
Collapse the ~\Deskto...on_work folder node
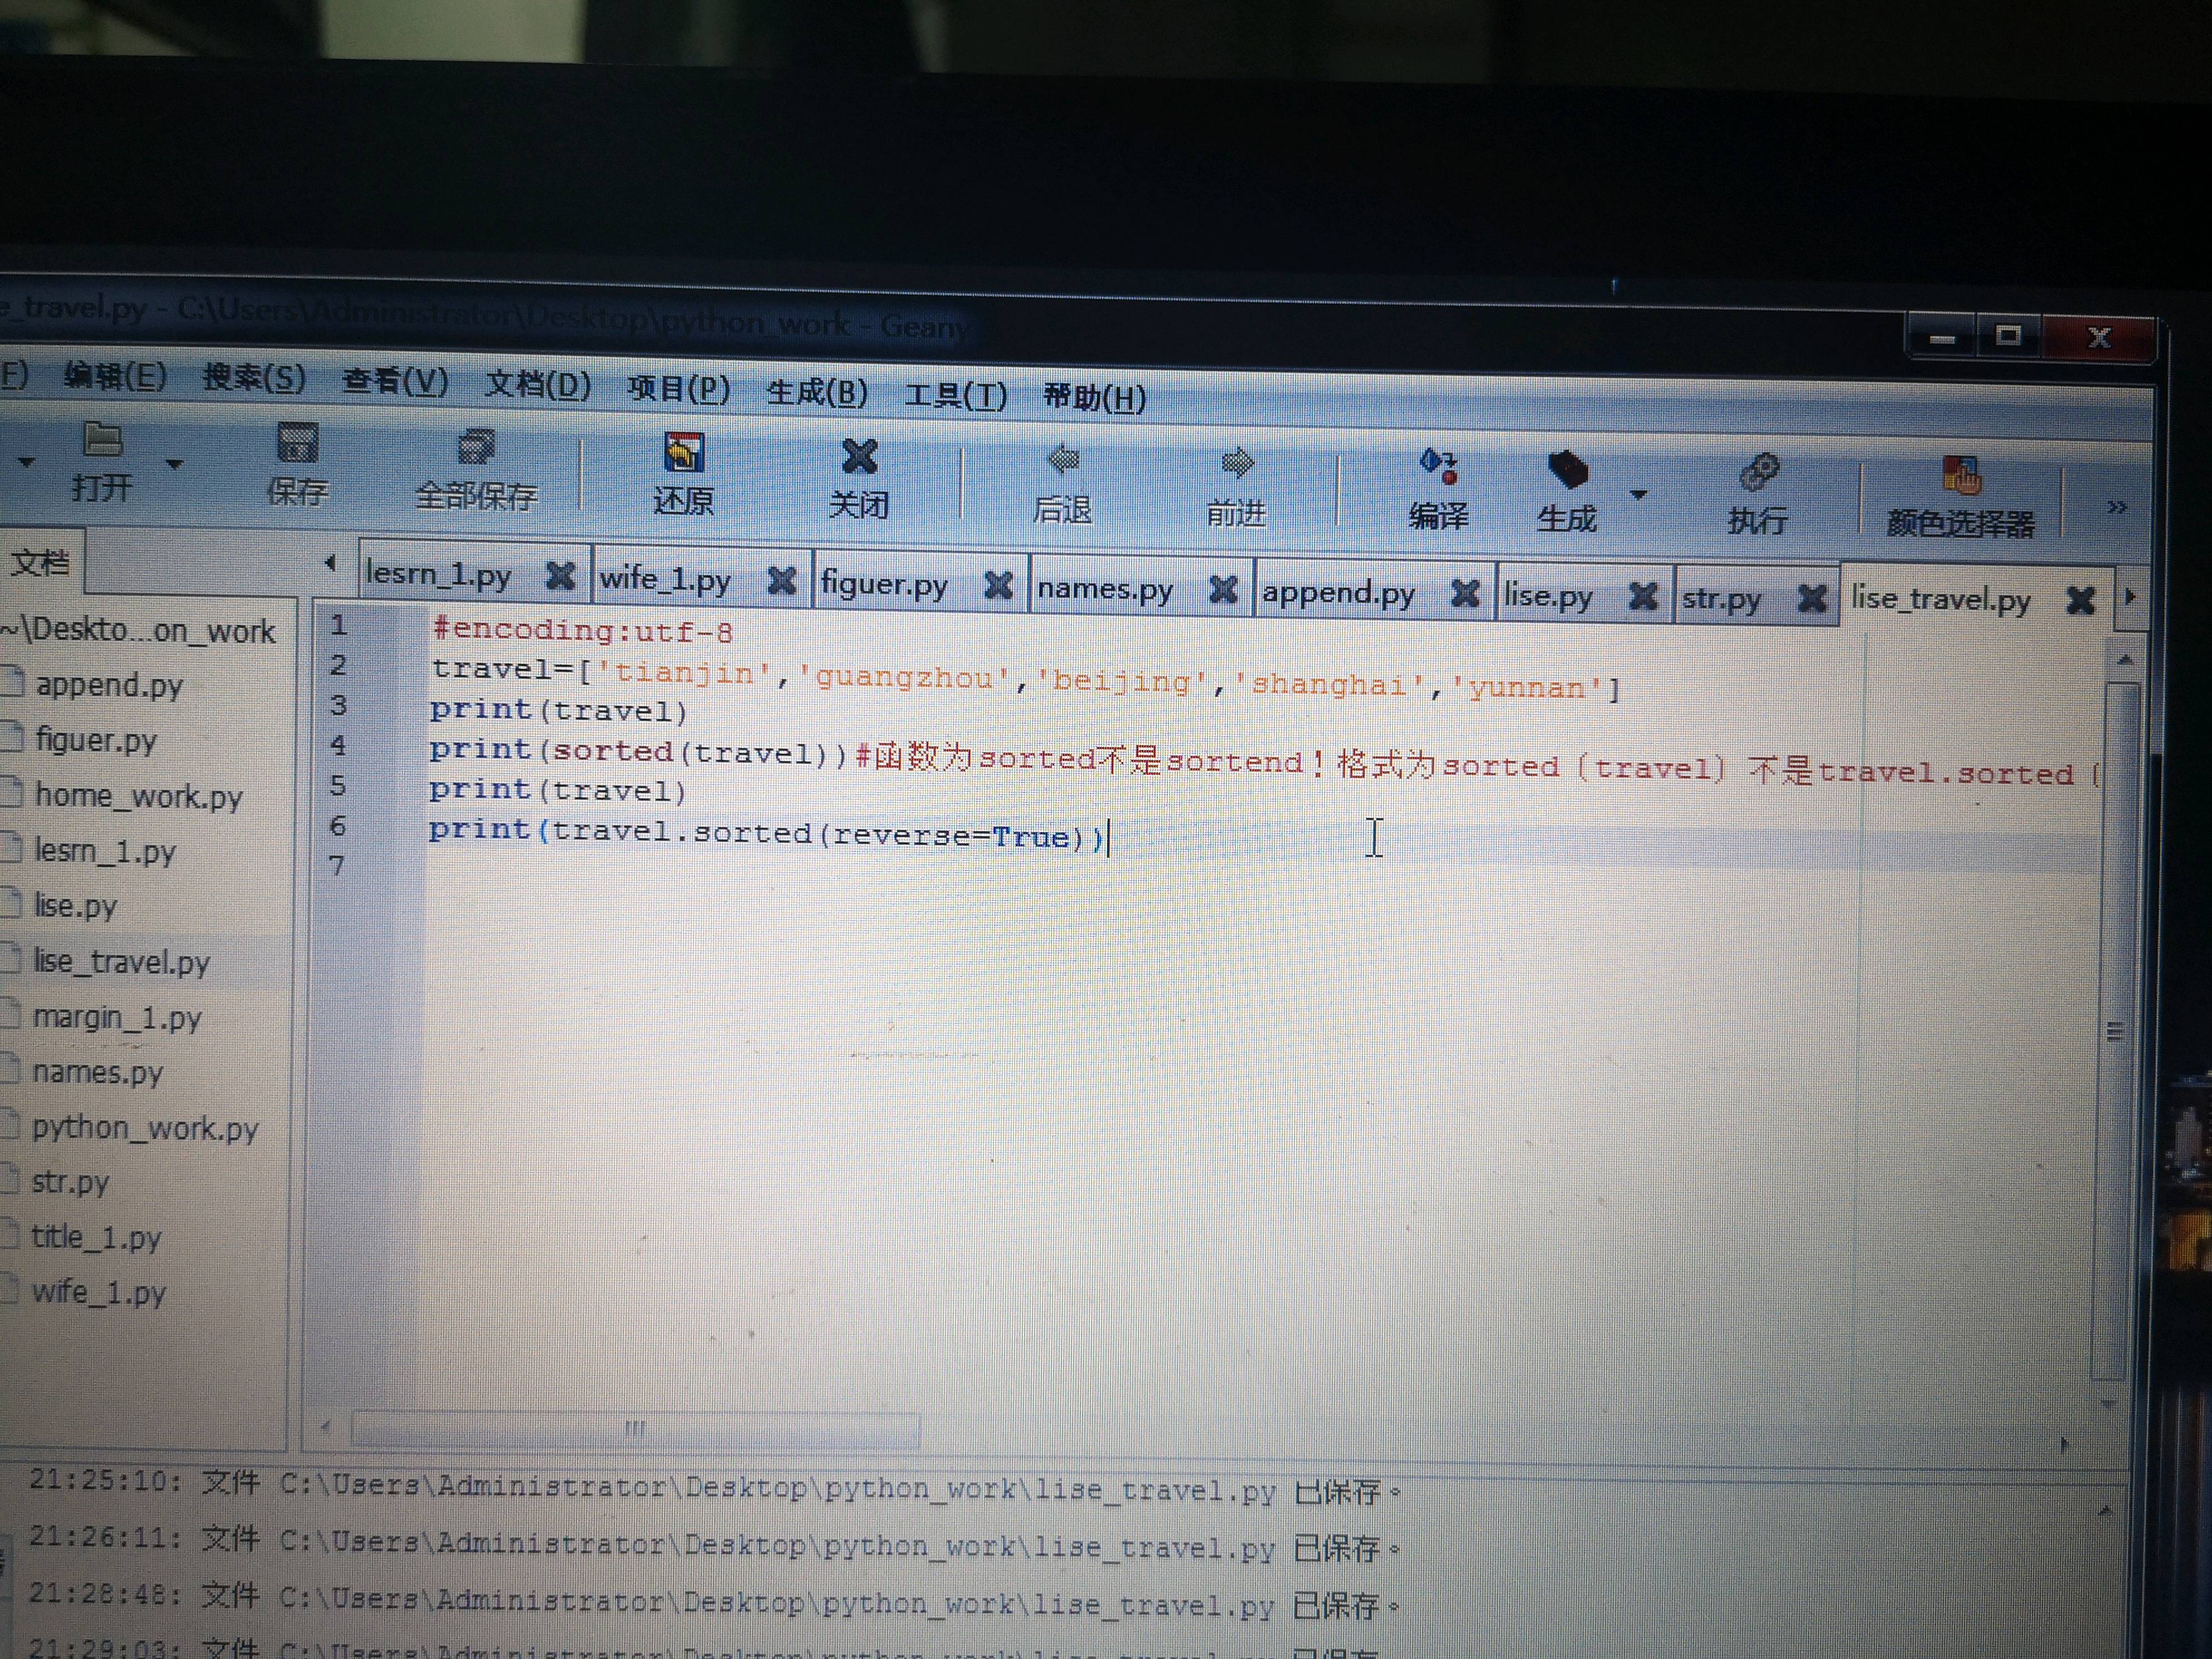[138, 631]
